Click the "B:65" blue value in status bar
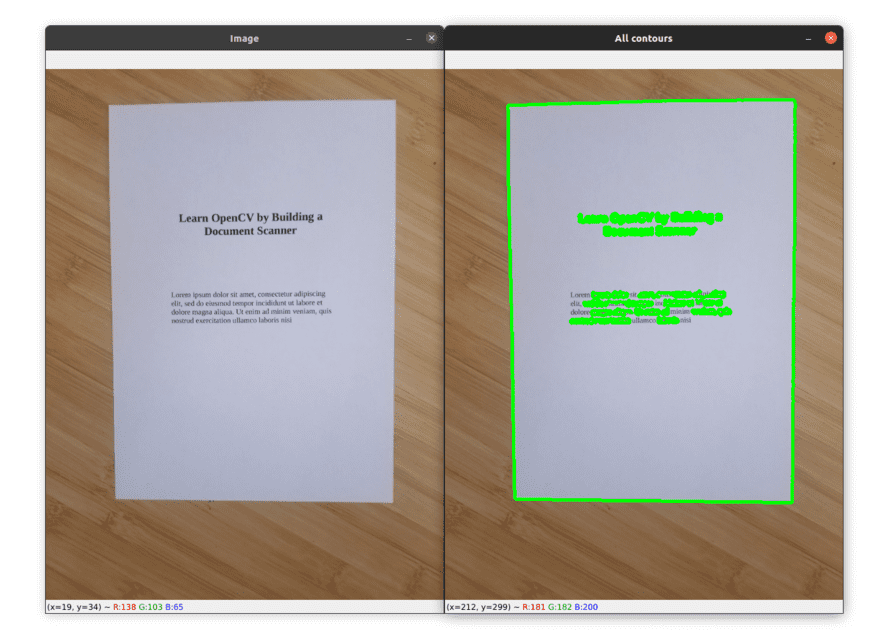Viewport: 892px width, 641px height. 174,607
